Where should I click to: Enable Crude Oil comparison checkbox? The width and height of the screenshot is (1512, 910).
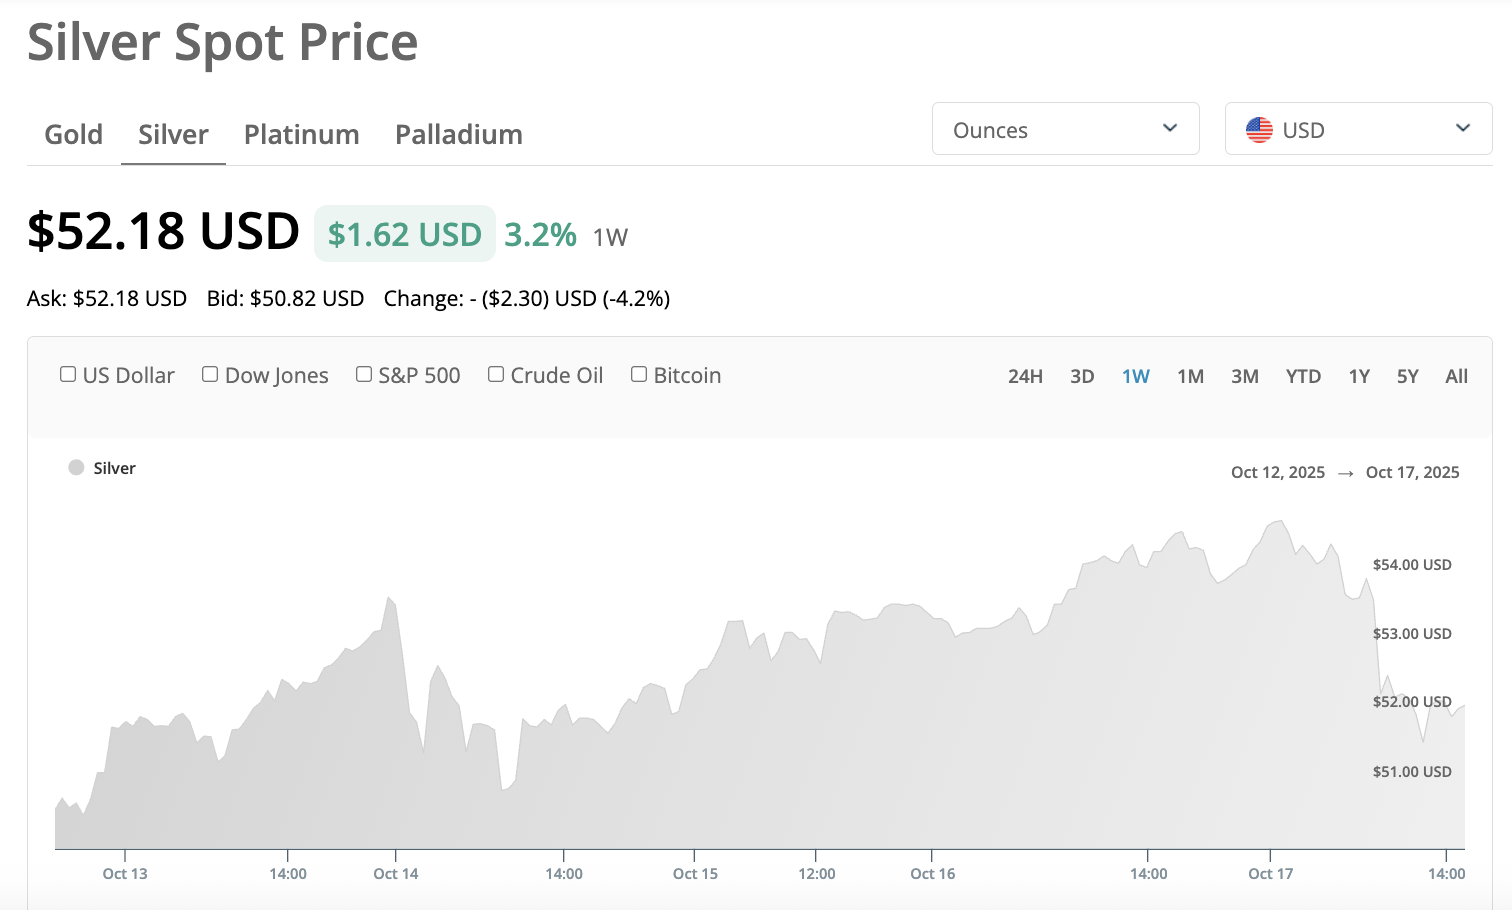496,374
